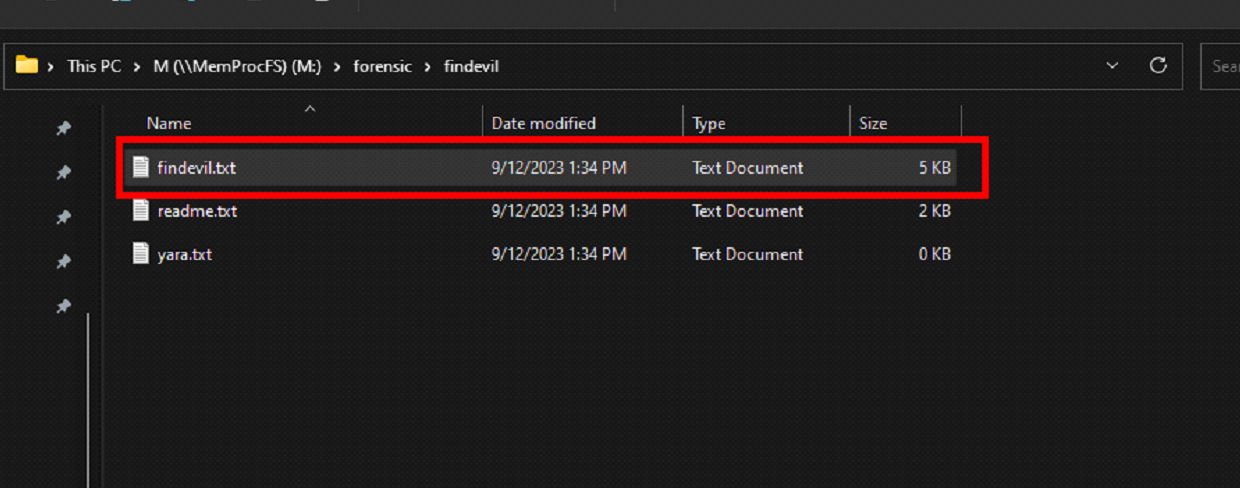Click the findevil.txt file icon
Screen dimensions: 1240x488
[141, 168]
